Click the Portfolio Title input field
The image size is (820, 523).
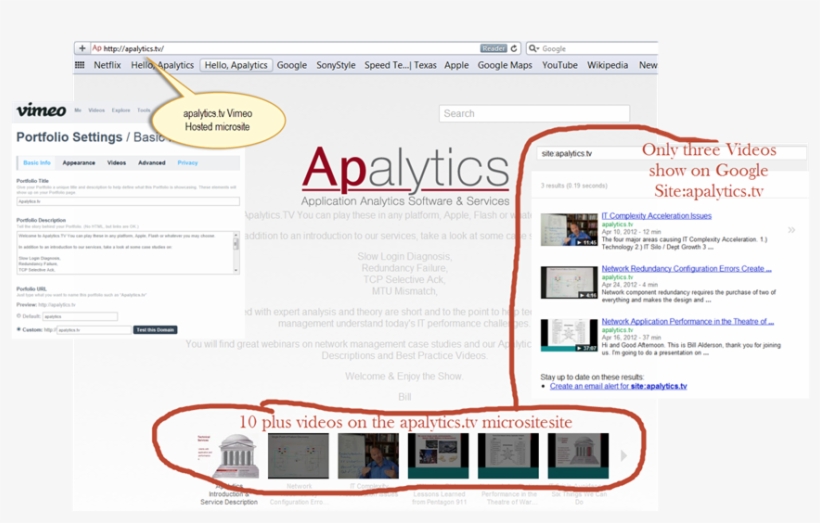[x=128, y=201]
